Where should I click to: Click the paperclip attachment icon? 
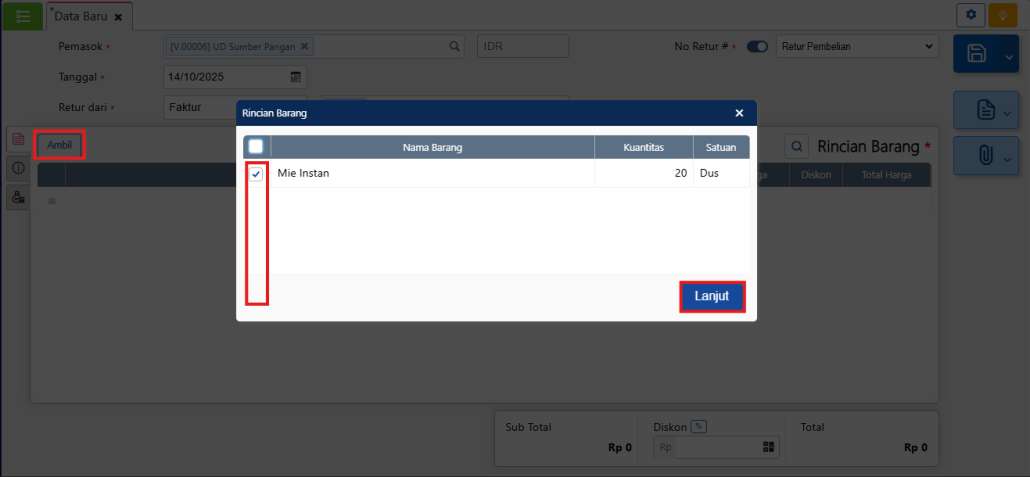coord(985,157)
